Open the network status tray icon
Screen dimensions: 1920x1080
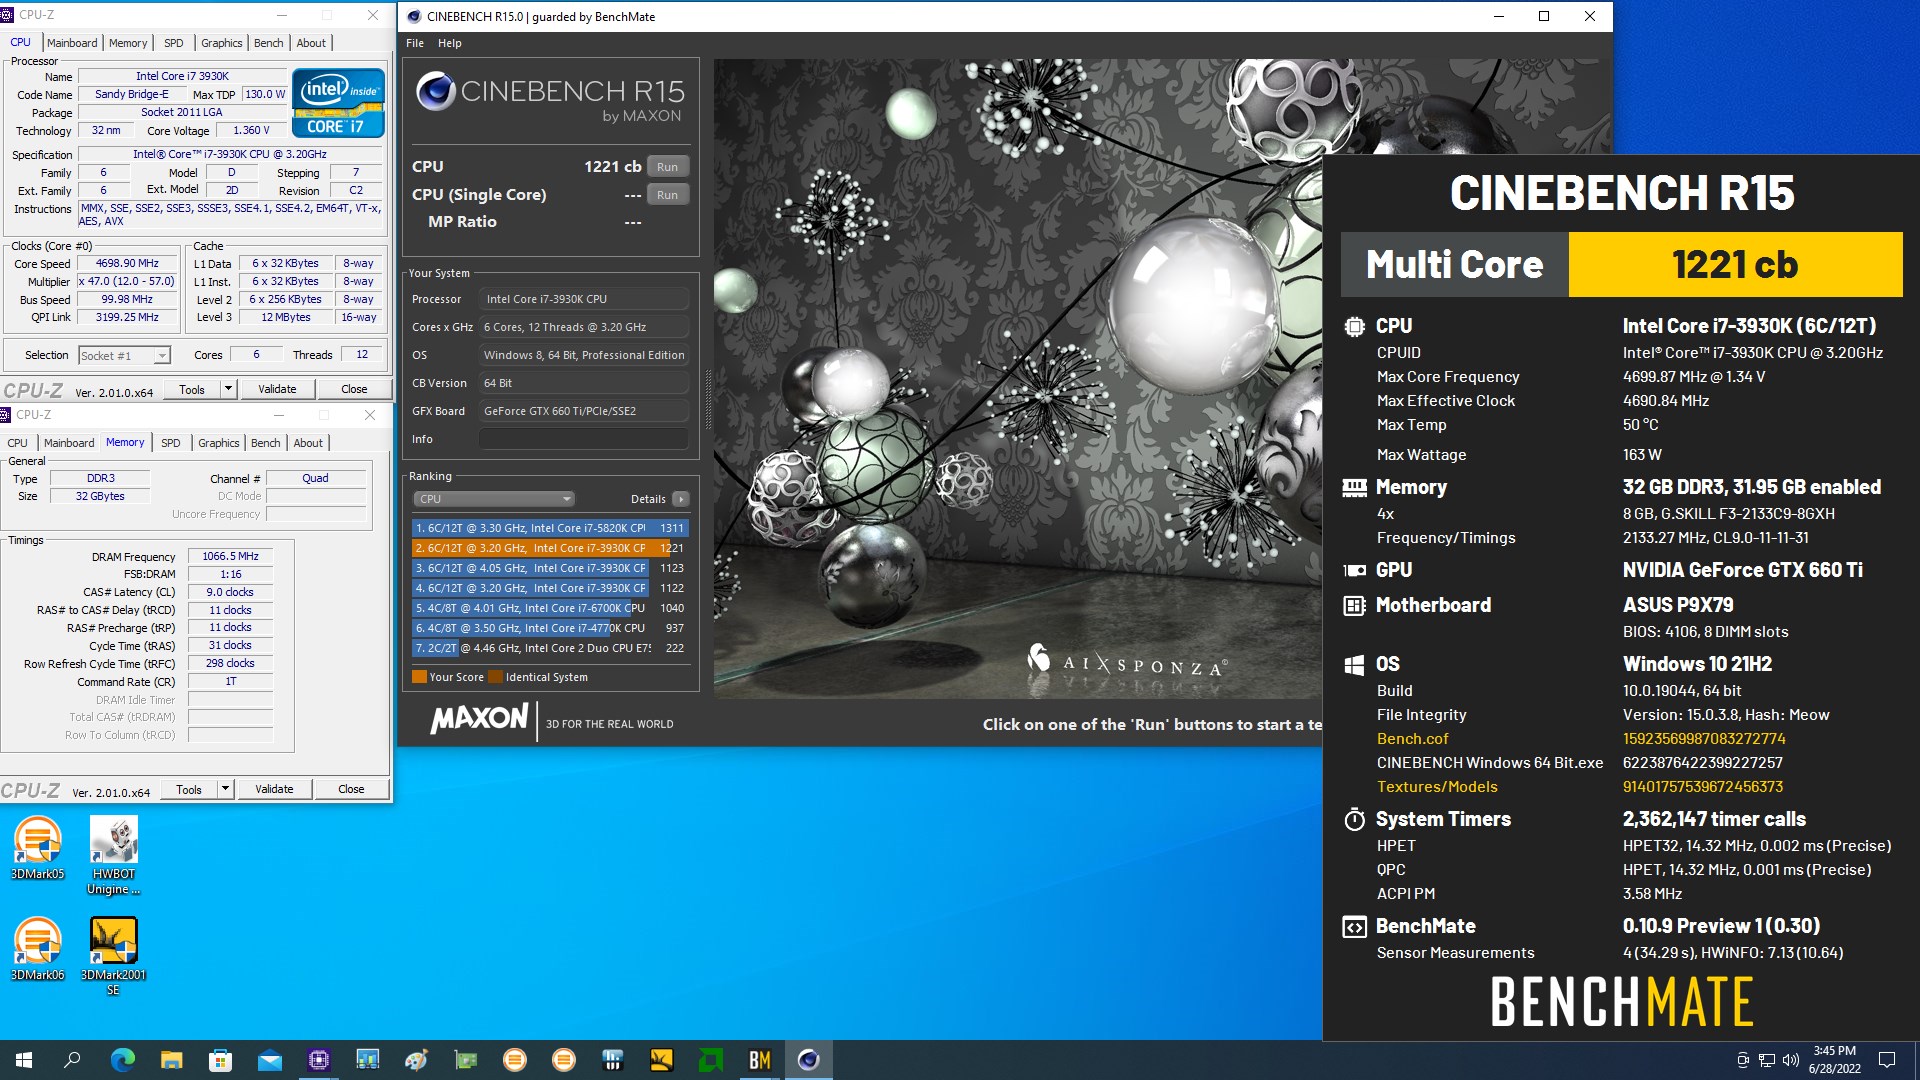[1767, 1060]
